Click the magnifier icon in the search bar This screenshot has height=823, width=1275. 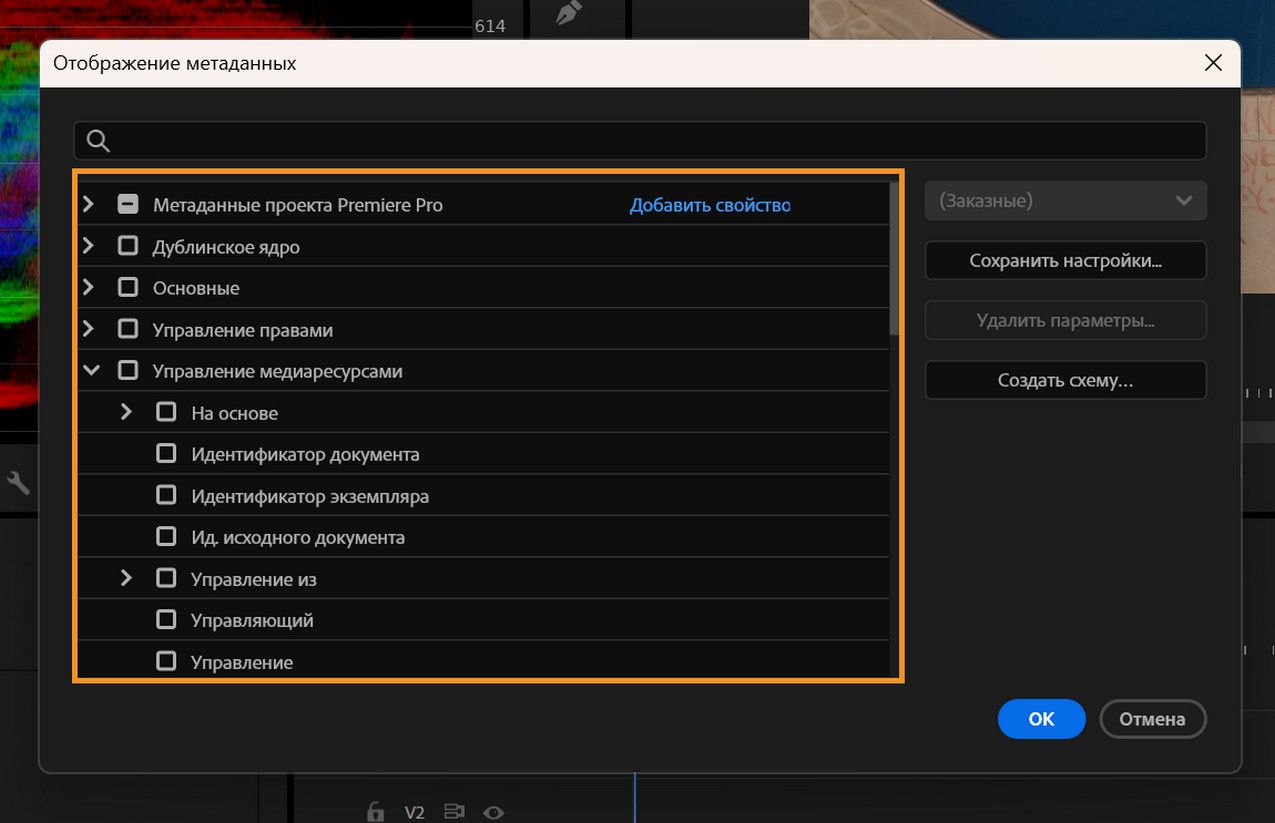pos(97,140)
